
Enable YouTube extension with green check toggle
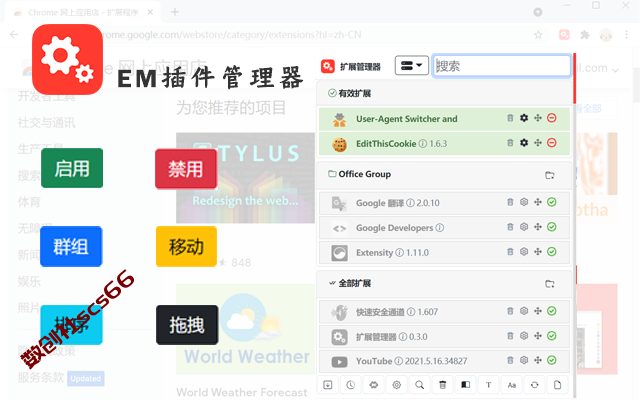pyautogui.click(x=552, y=360)
